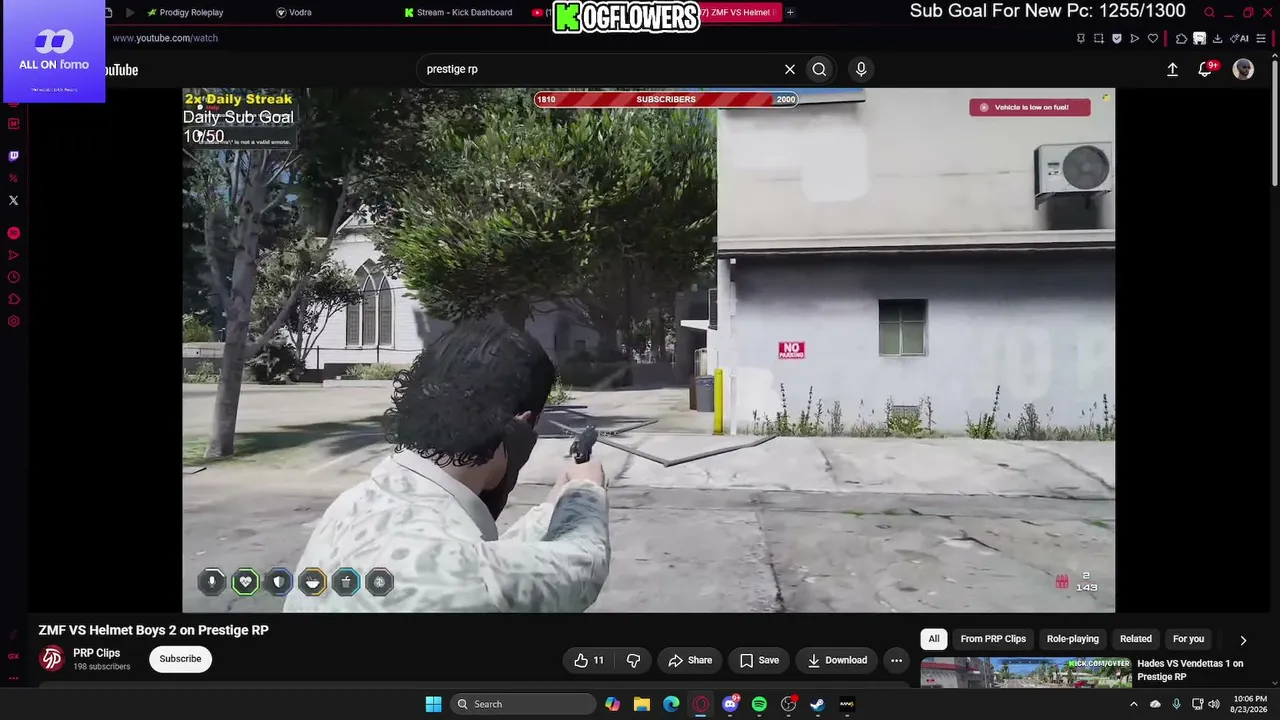Open Copilot from the taskbar
Image resolution: width=1280 pixels, height=720 pixels.
(612, 704)
